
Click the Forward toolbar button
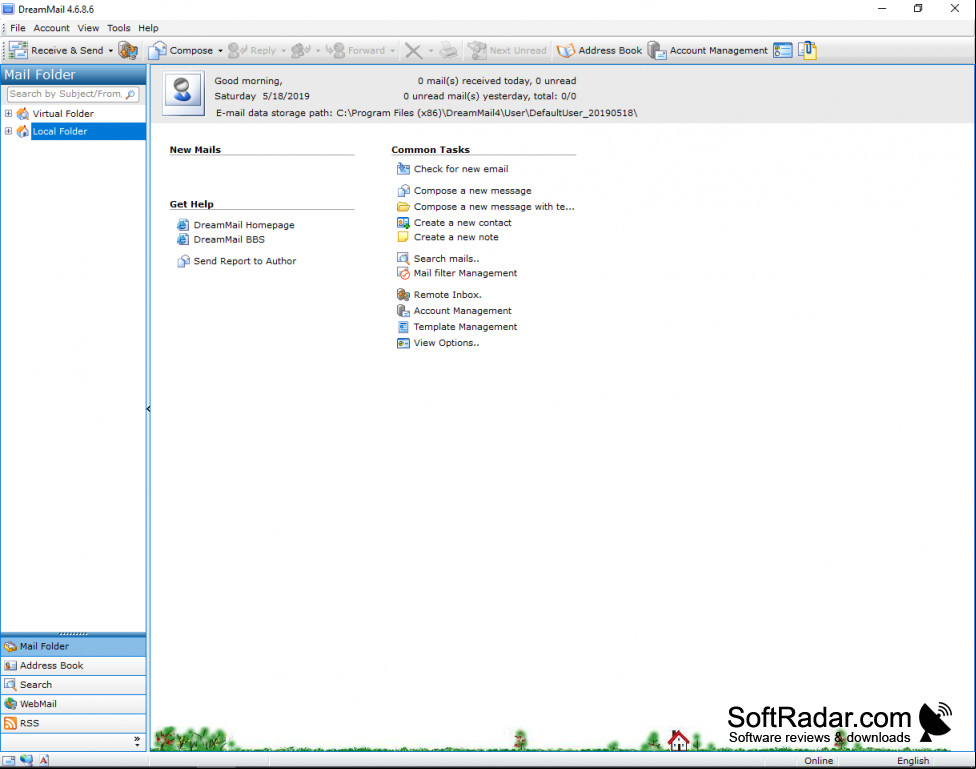point(355,50)
